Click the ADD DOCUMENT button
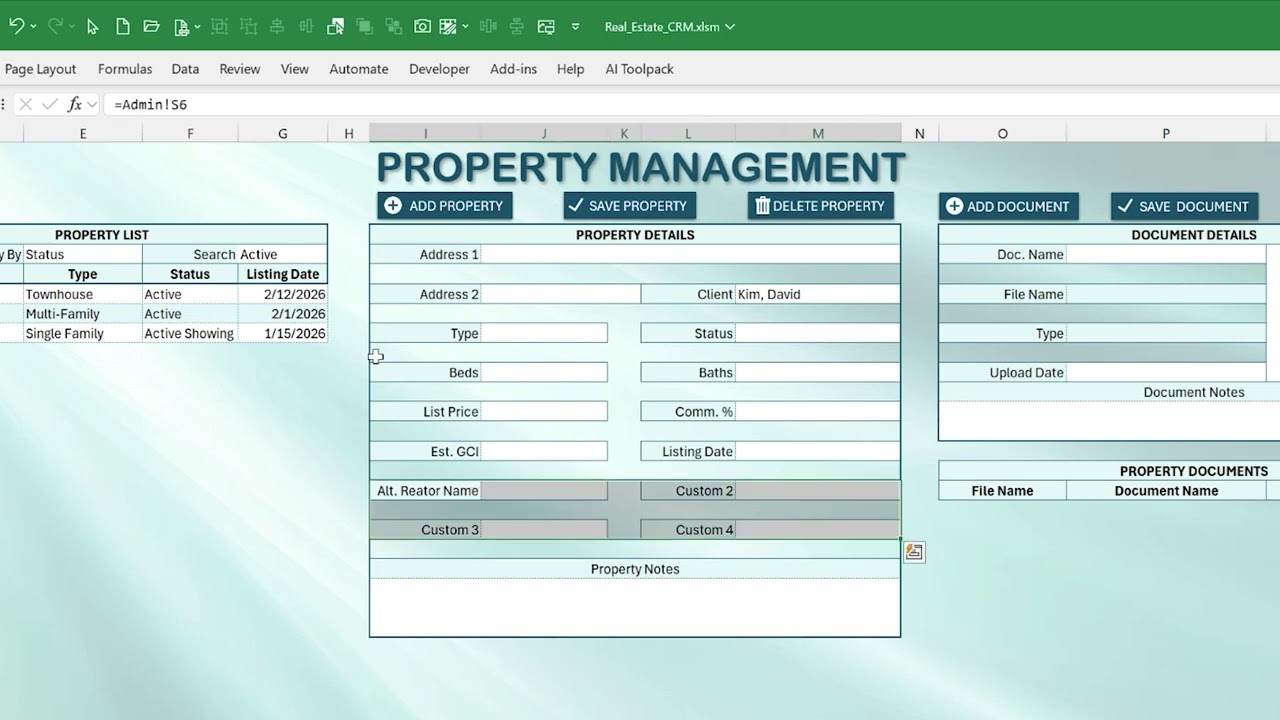Viewport: 1280px width, 720px height. (1008, 206)
